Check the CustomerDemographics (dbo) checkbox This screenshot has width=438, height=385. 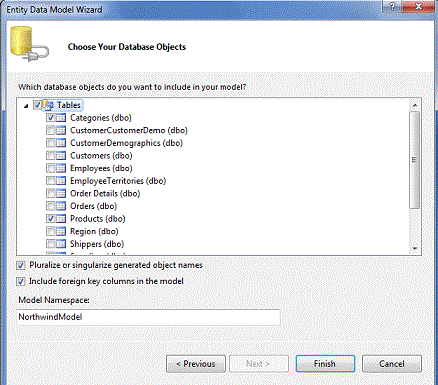(51, 143)
